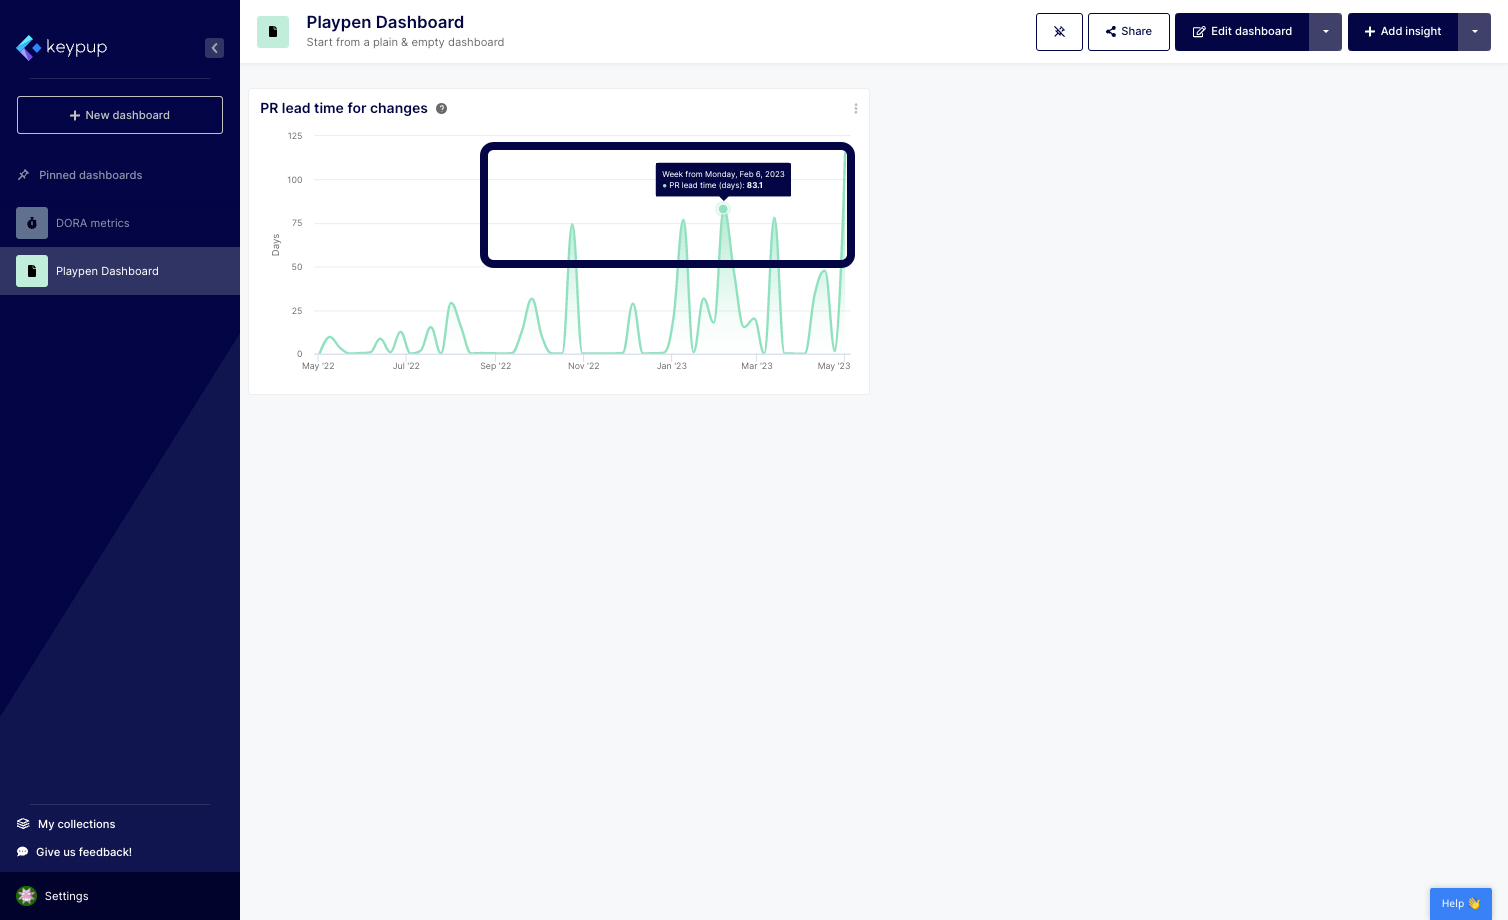The height and width of the screenshot is (920, 1508).
Task: Click the highlighted Feb 6, 2023 data point
Action: point(723,209)
